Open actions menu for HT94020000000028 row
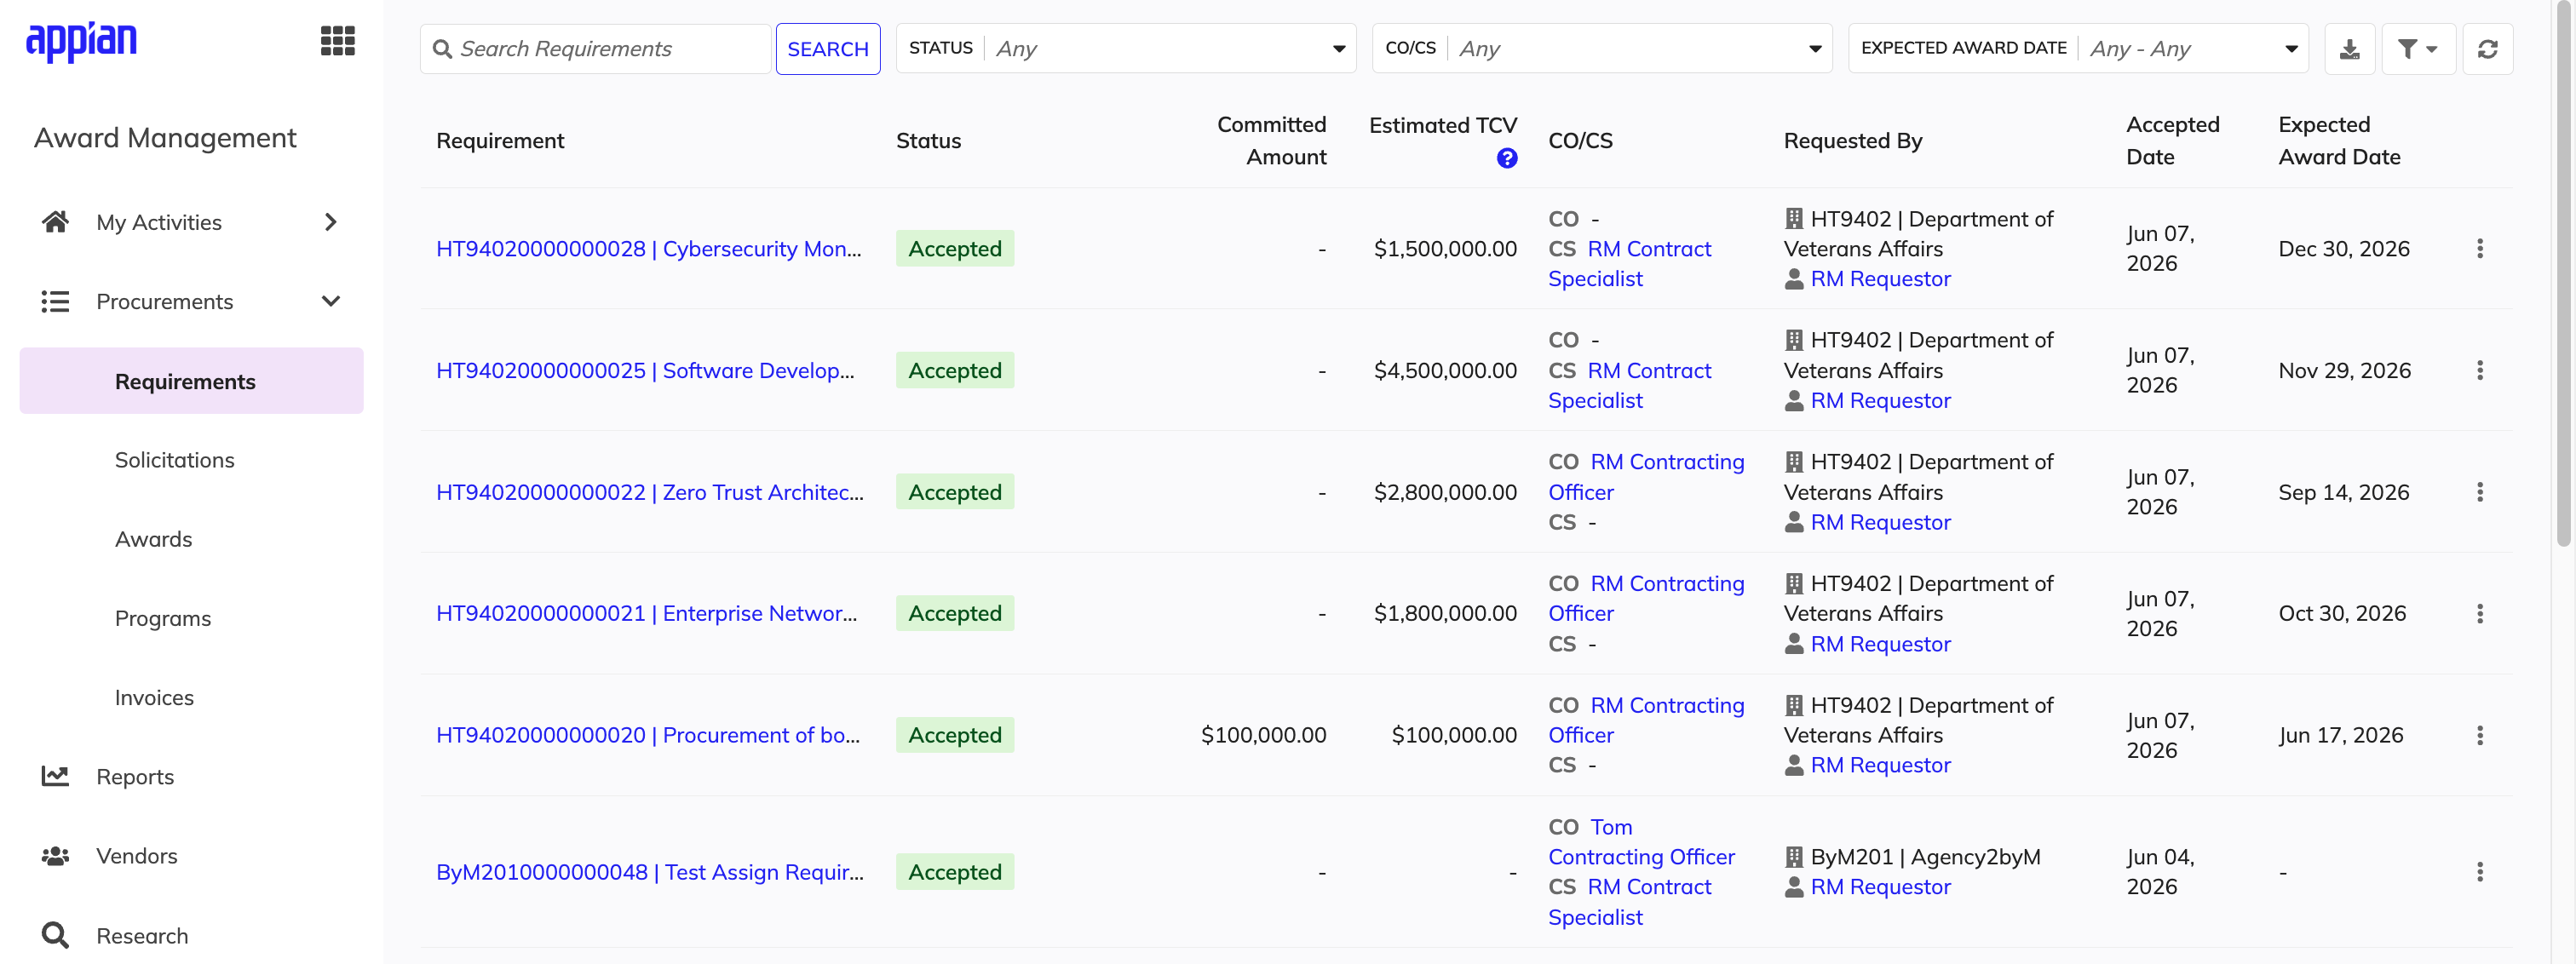This screenshot has height=964, width=2576. coord(2479,249)
